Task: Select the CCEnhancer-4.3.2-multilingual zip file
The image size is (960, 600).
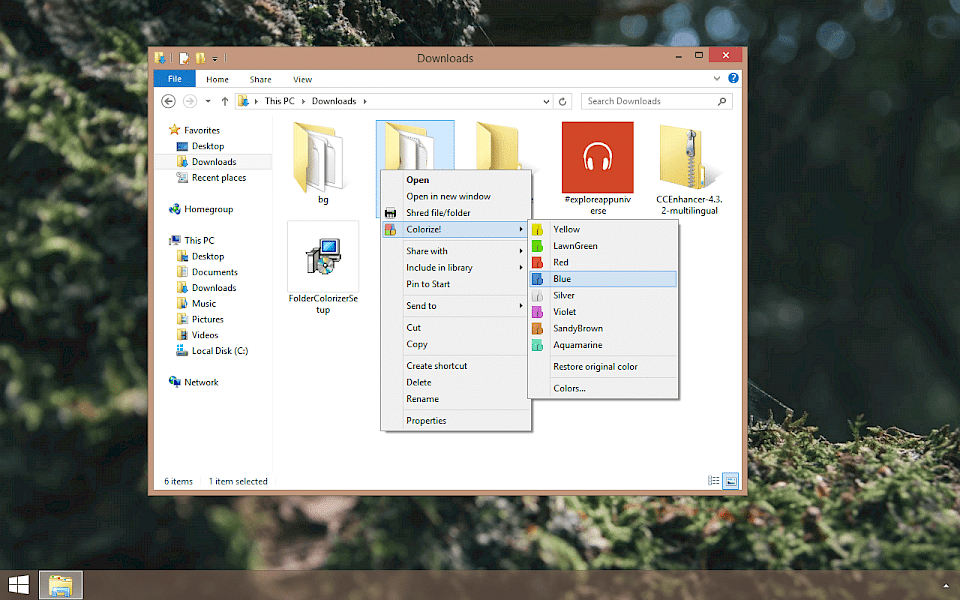Action: pyautogui.click(x=689, y=168)
